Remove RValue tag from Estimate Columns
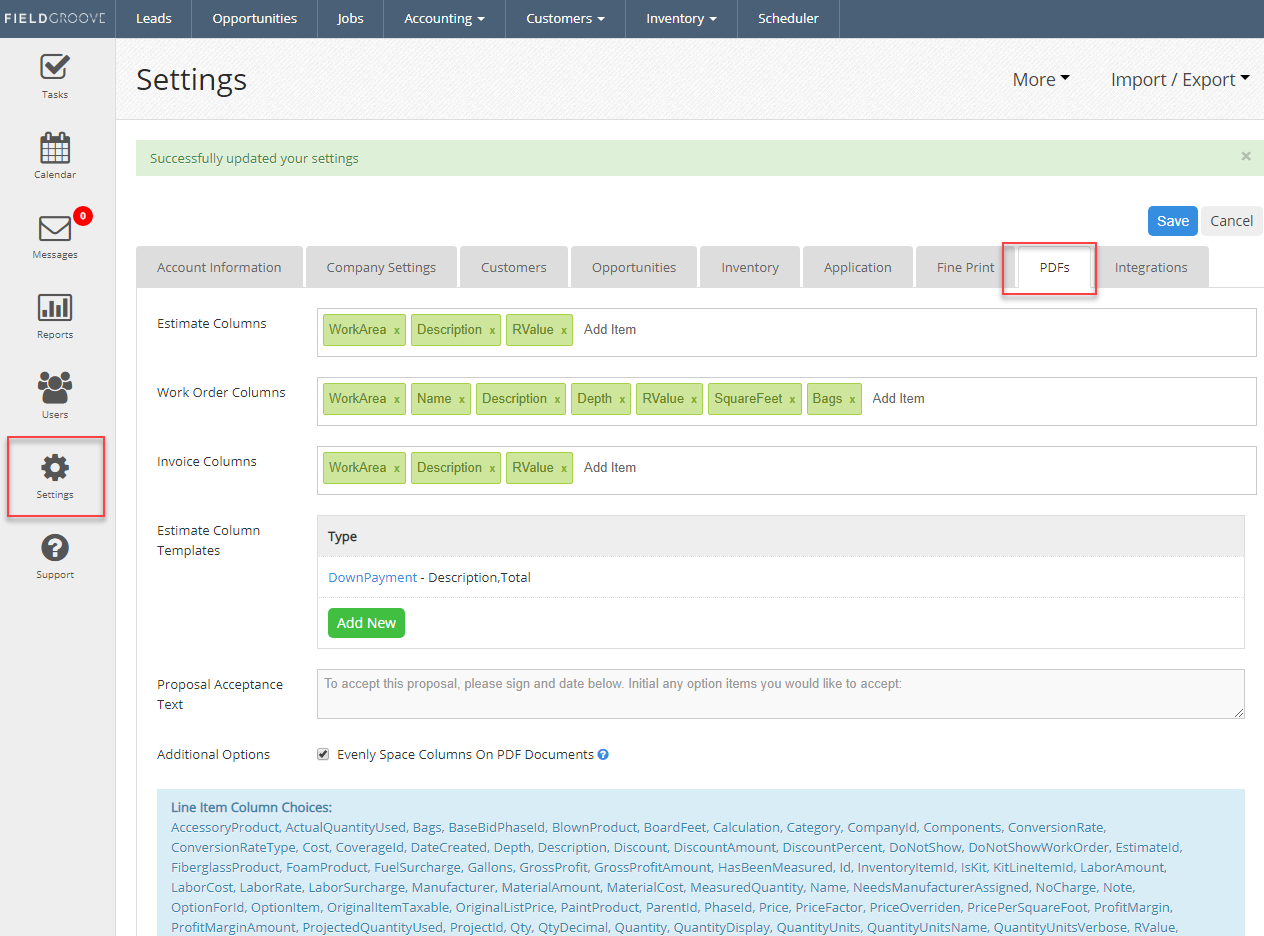 [x=564, y=331]
